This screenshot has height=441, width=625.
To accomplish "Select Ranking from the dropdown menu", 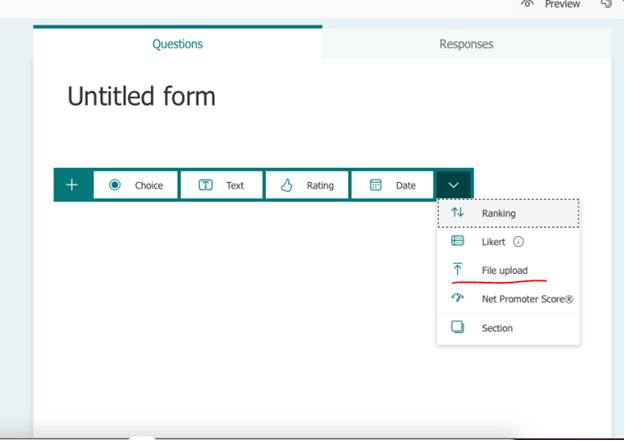I will point(508,213).
